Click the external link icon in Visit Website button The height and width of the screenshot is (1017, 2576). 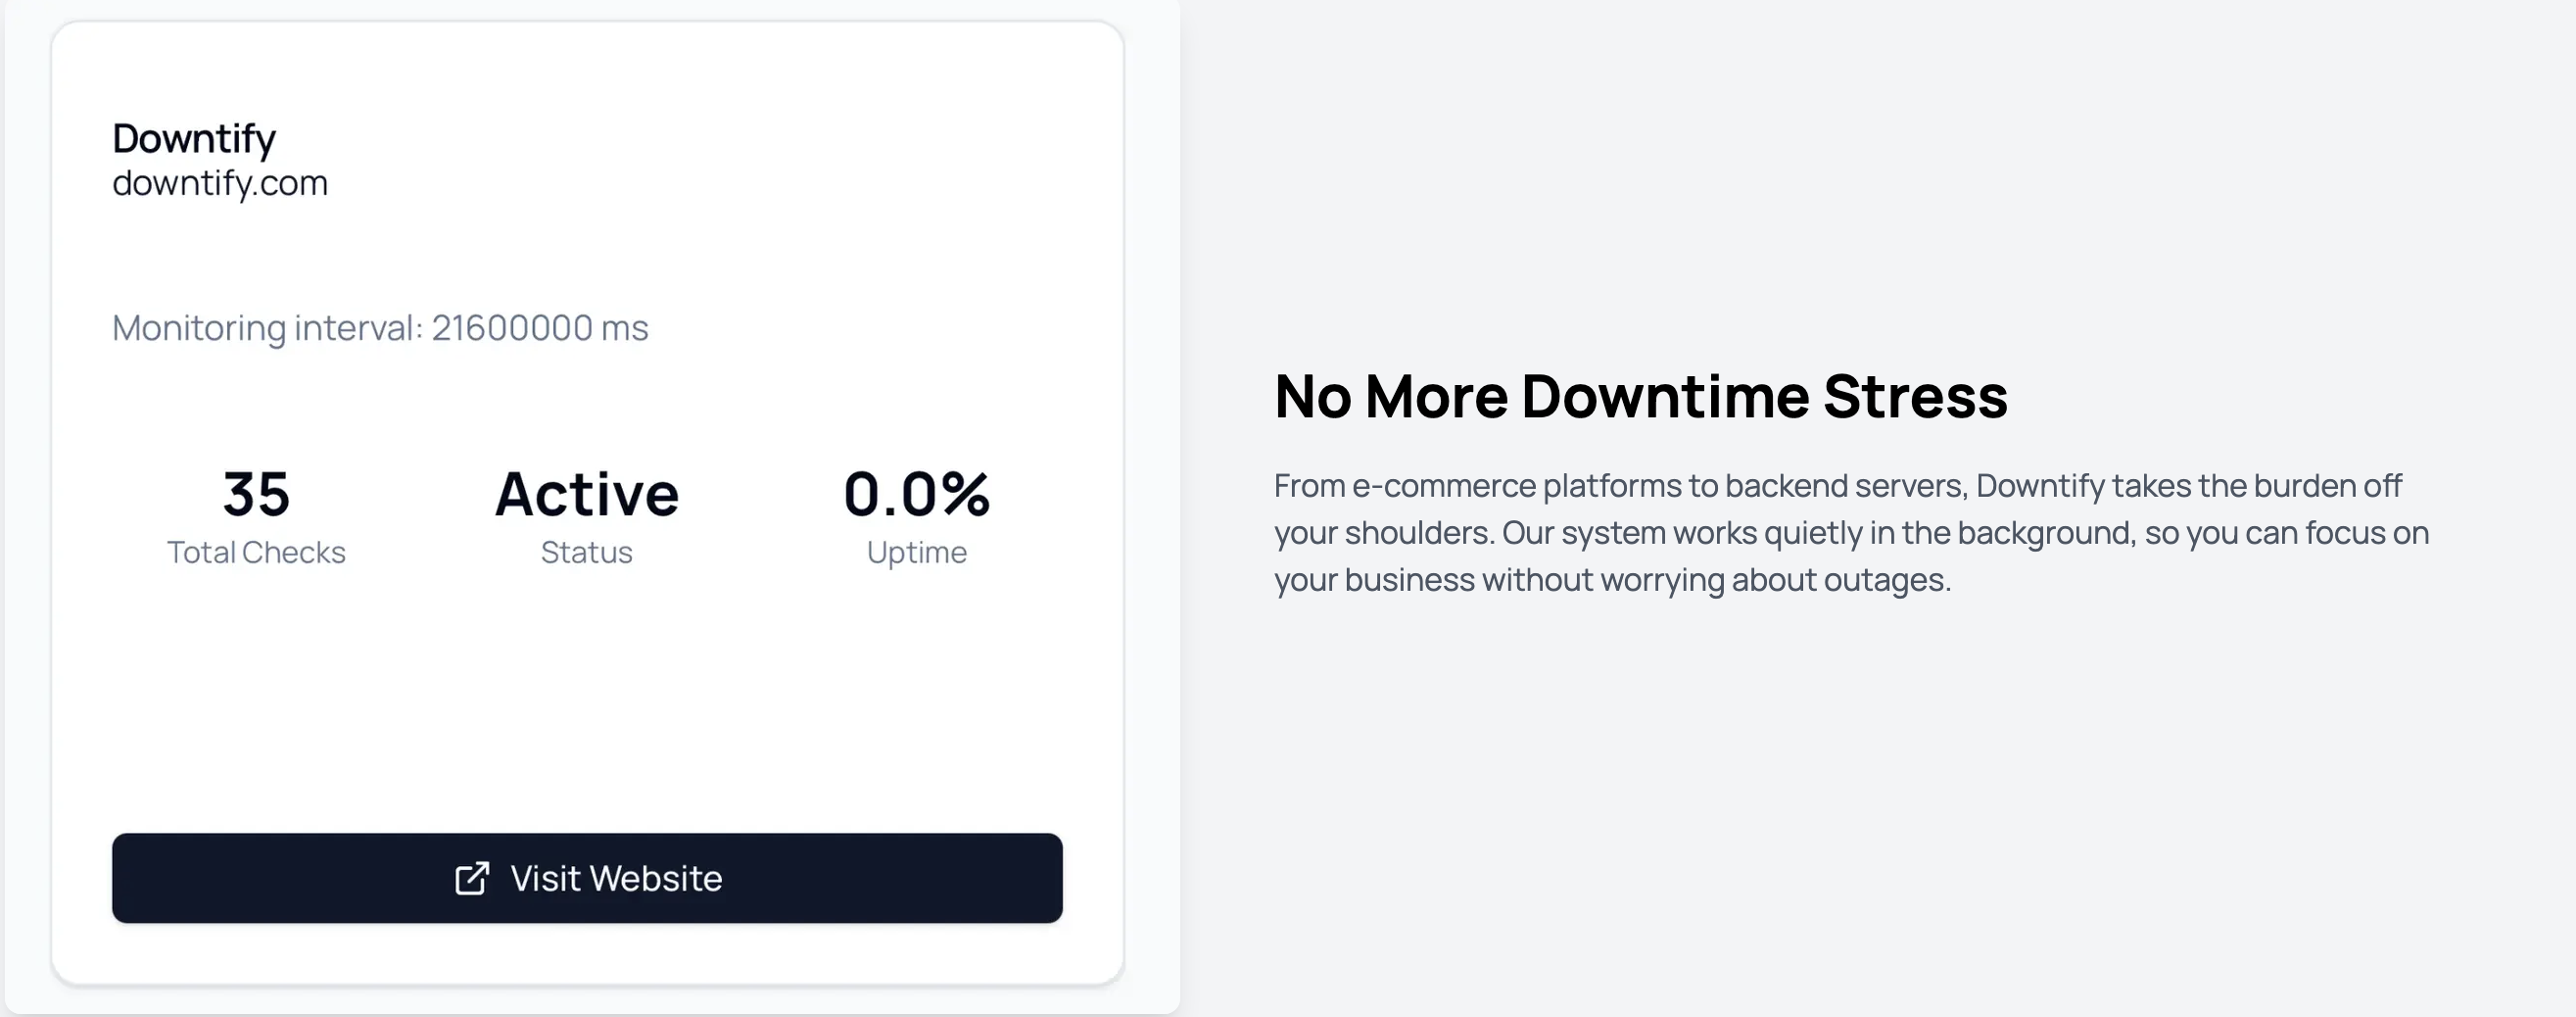472,878
